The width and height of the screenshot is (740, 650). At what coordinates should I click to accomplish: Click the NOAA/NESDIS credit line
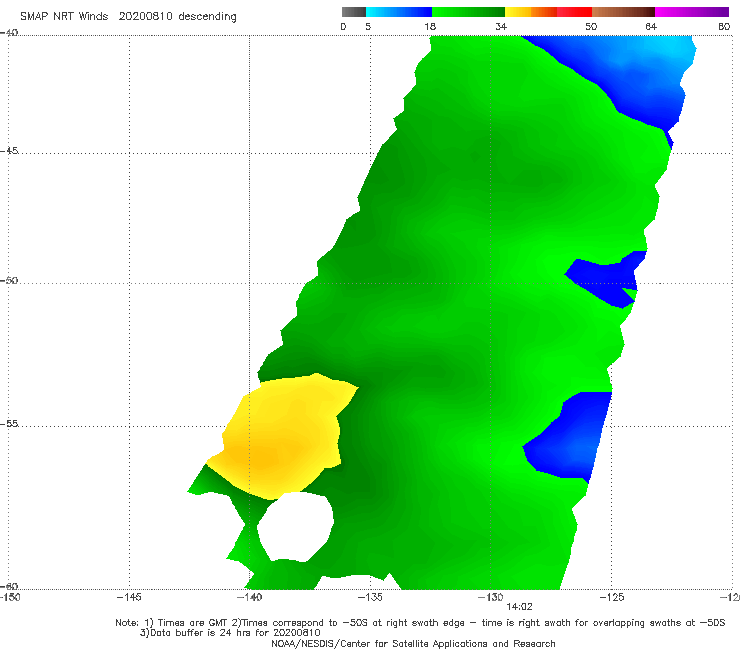pyautogui.click(x=413, y=644)
